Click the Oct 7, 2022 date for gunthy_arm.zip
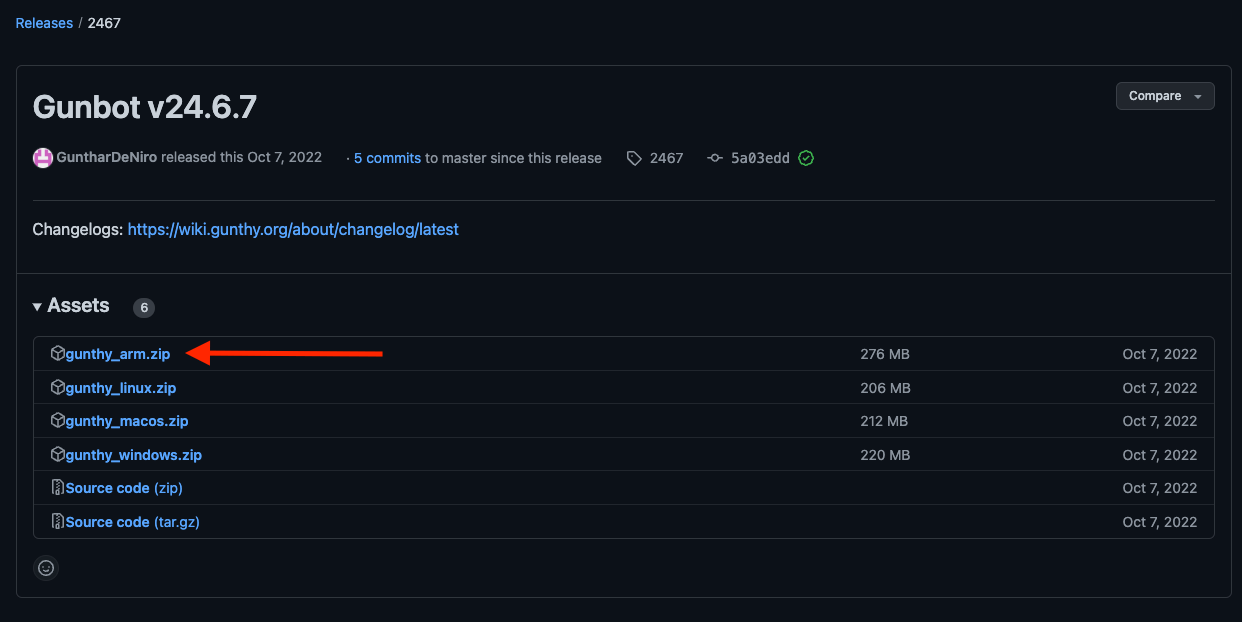Viewport: 1242px width, 622px height. click(x=1160, y=354)
